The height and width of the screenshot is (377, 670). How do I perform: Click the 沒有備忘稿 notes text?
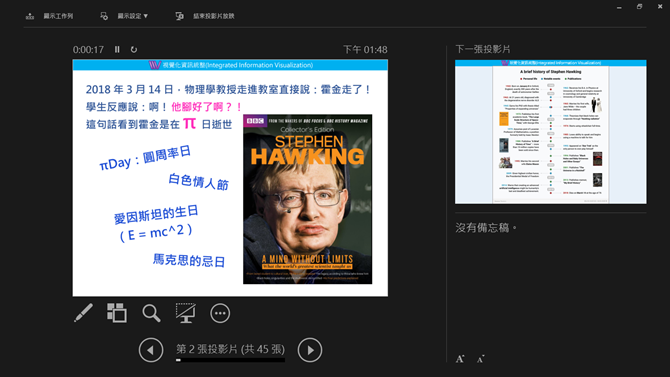coord(486,228)
